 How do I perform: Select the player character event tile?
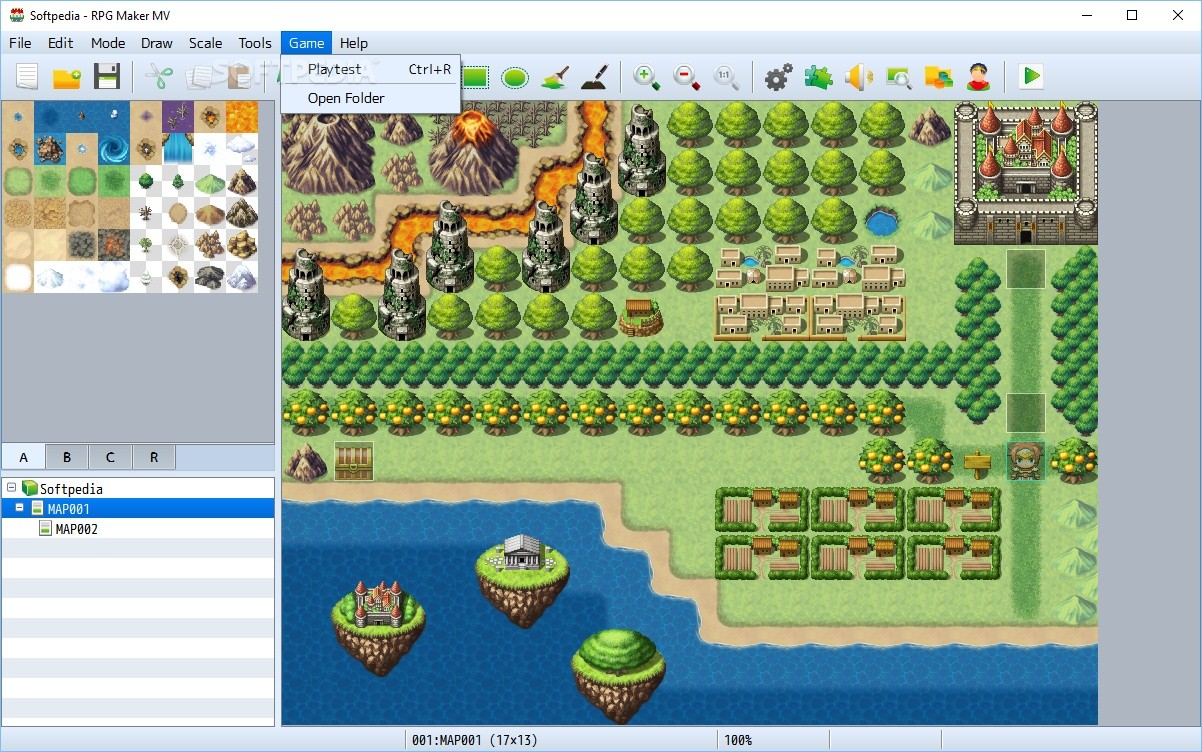pos(1026,461)
